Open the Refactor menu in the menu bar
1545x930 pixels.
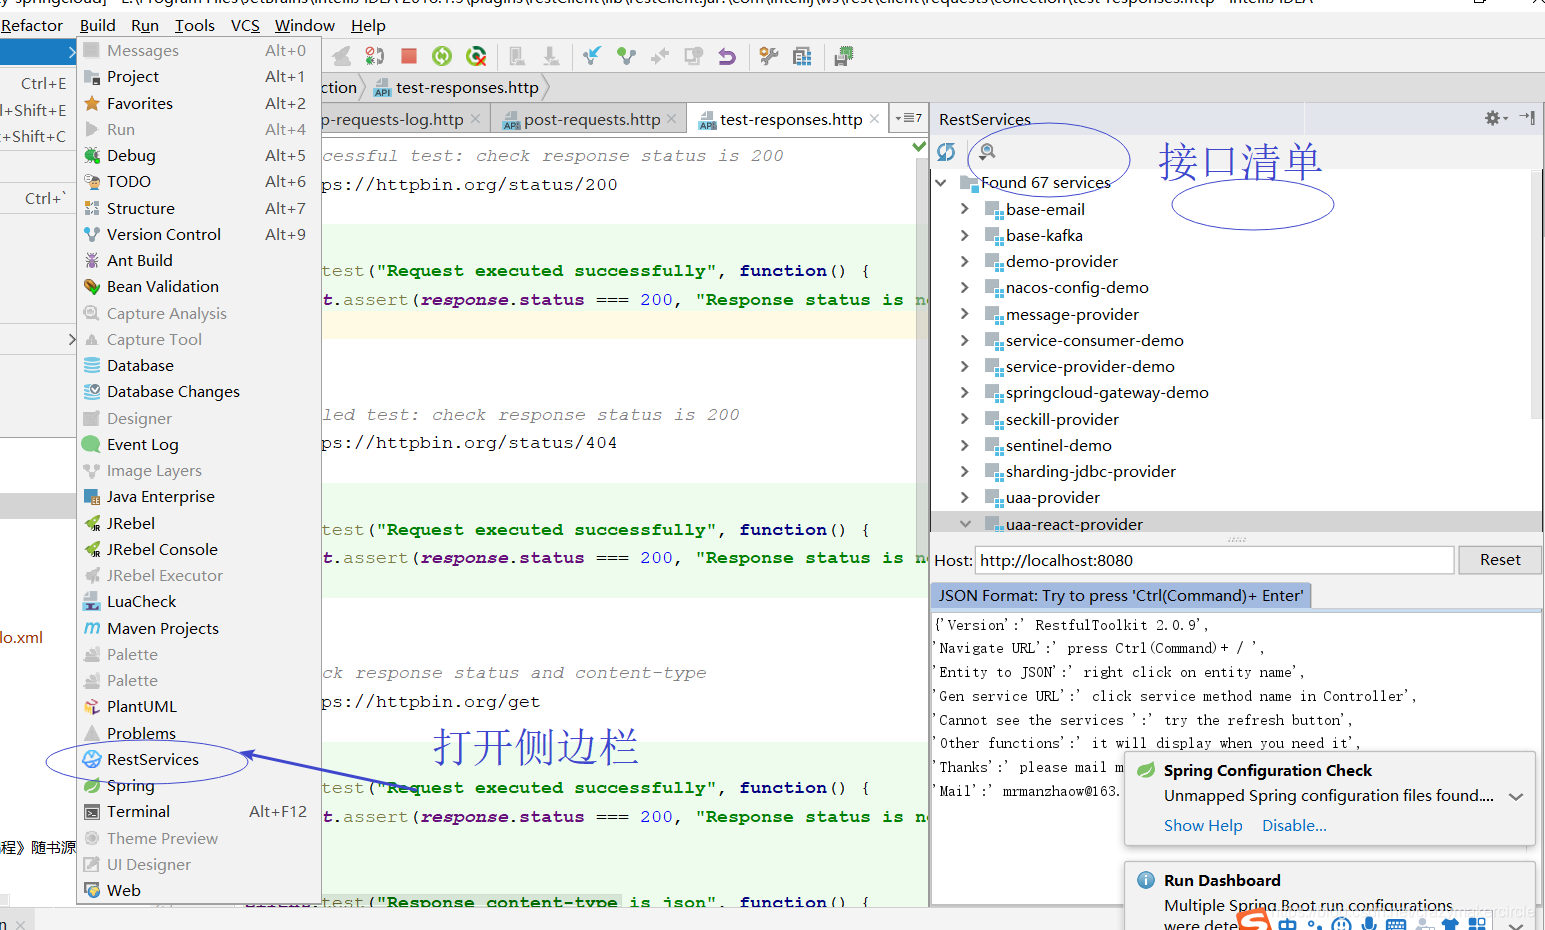pyautogui.click(x=32, y=26)
